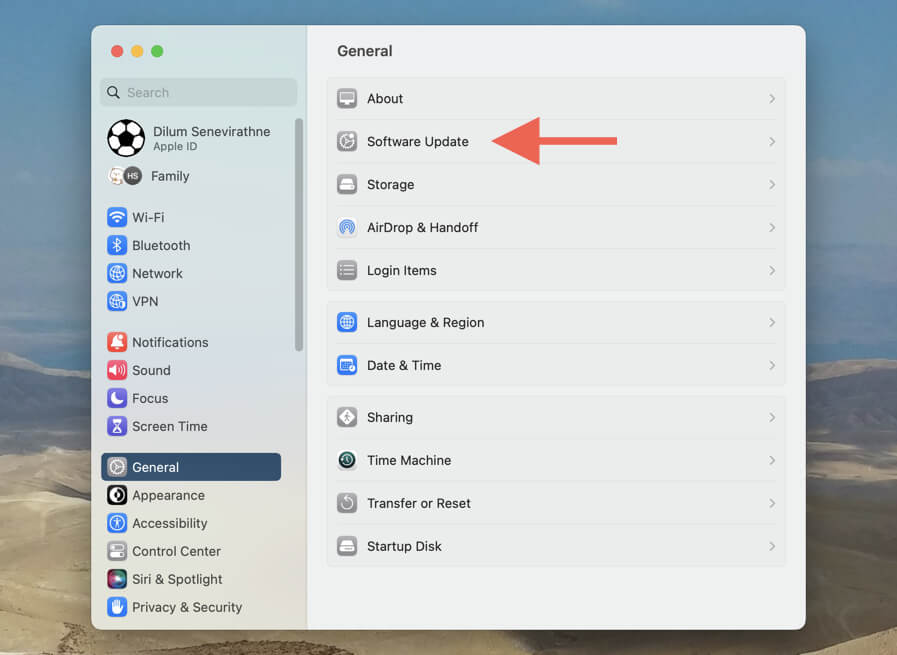Image resolution: width=897 pixels, height=655 pixels.
Task: Expand the Login Items chevron
Action: coord(772,270)
